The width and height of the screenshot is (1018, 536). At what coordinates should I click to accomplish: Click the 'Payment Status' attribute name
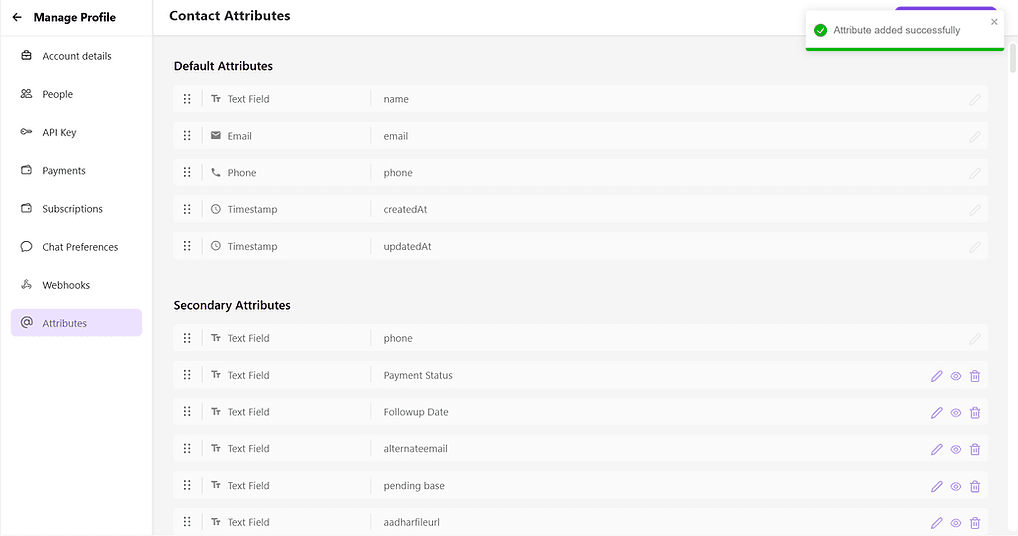417,375
